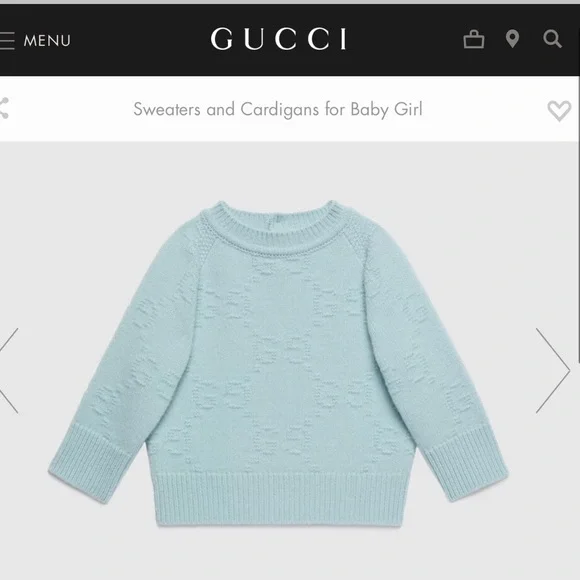This screenshot has height=580, width=580.
Task: Open Sweaters and Cardigans for Baby Girl
Action: (x=278, y=109)
